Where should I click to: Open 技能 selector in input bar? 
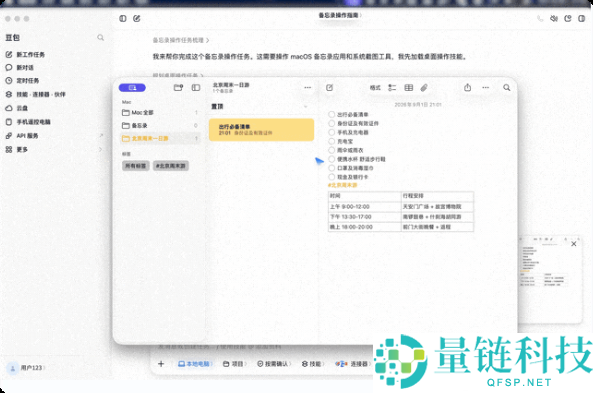coord(313,364)
